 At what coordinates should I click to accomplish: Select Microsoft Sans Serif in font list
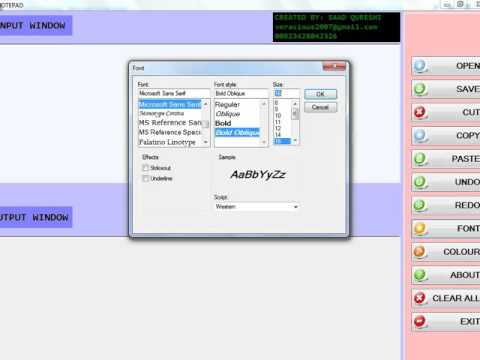170,104
